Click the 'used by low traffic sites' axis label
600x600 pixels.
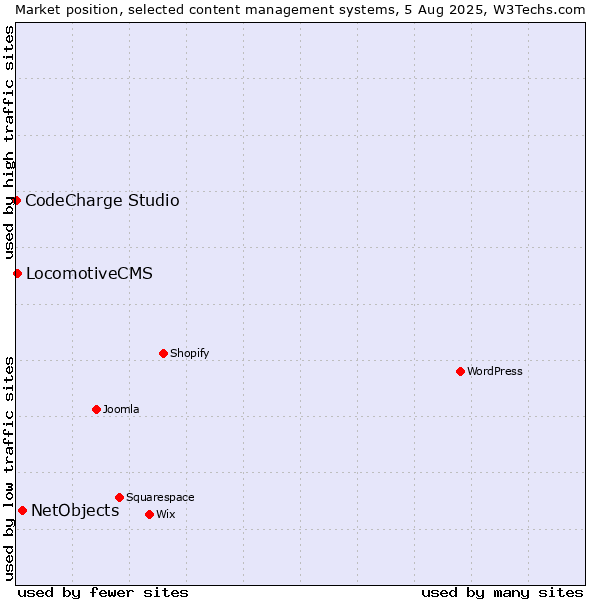(8, 470)
